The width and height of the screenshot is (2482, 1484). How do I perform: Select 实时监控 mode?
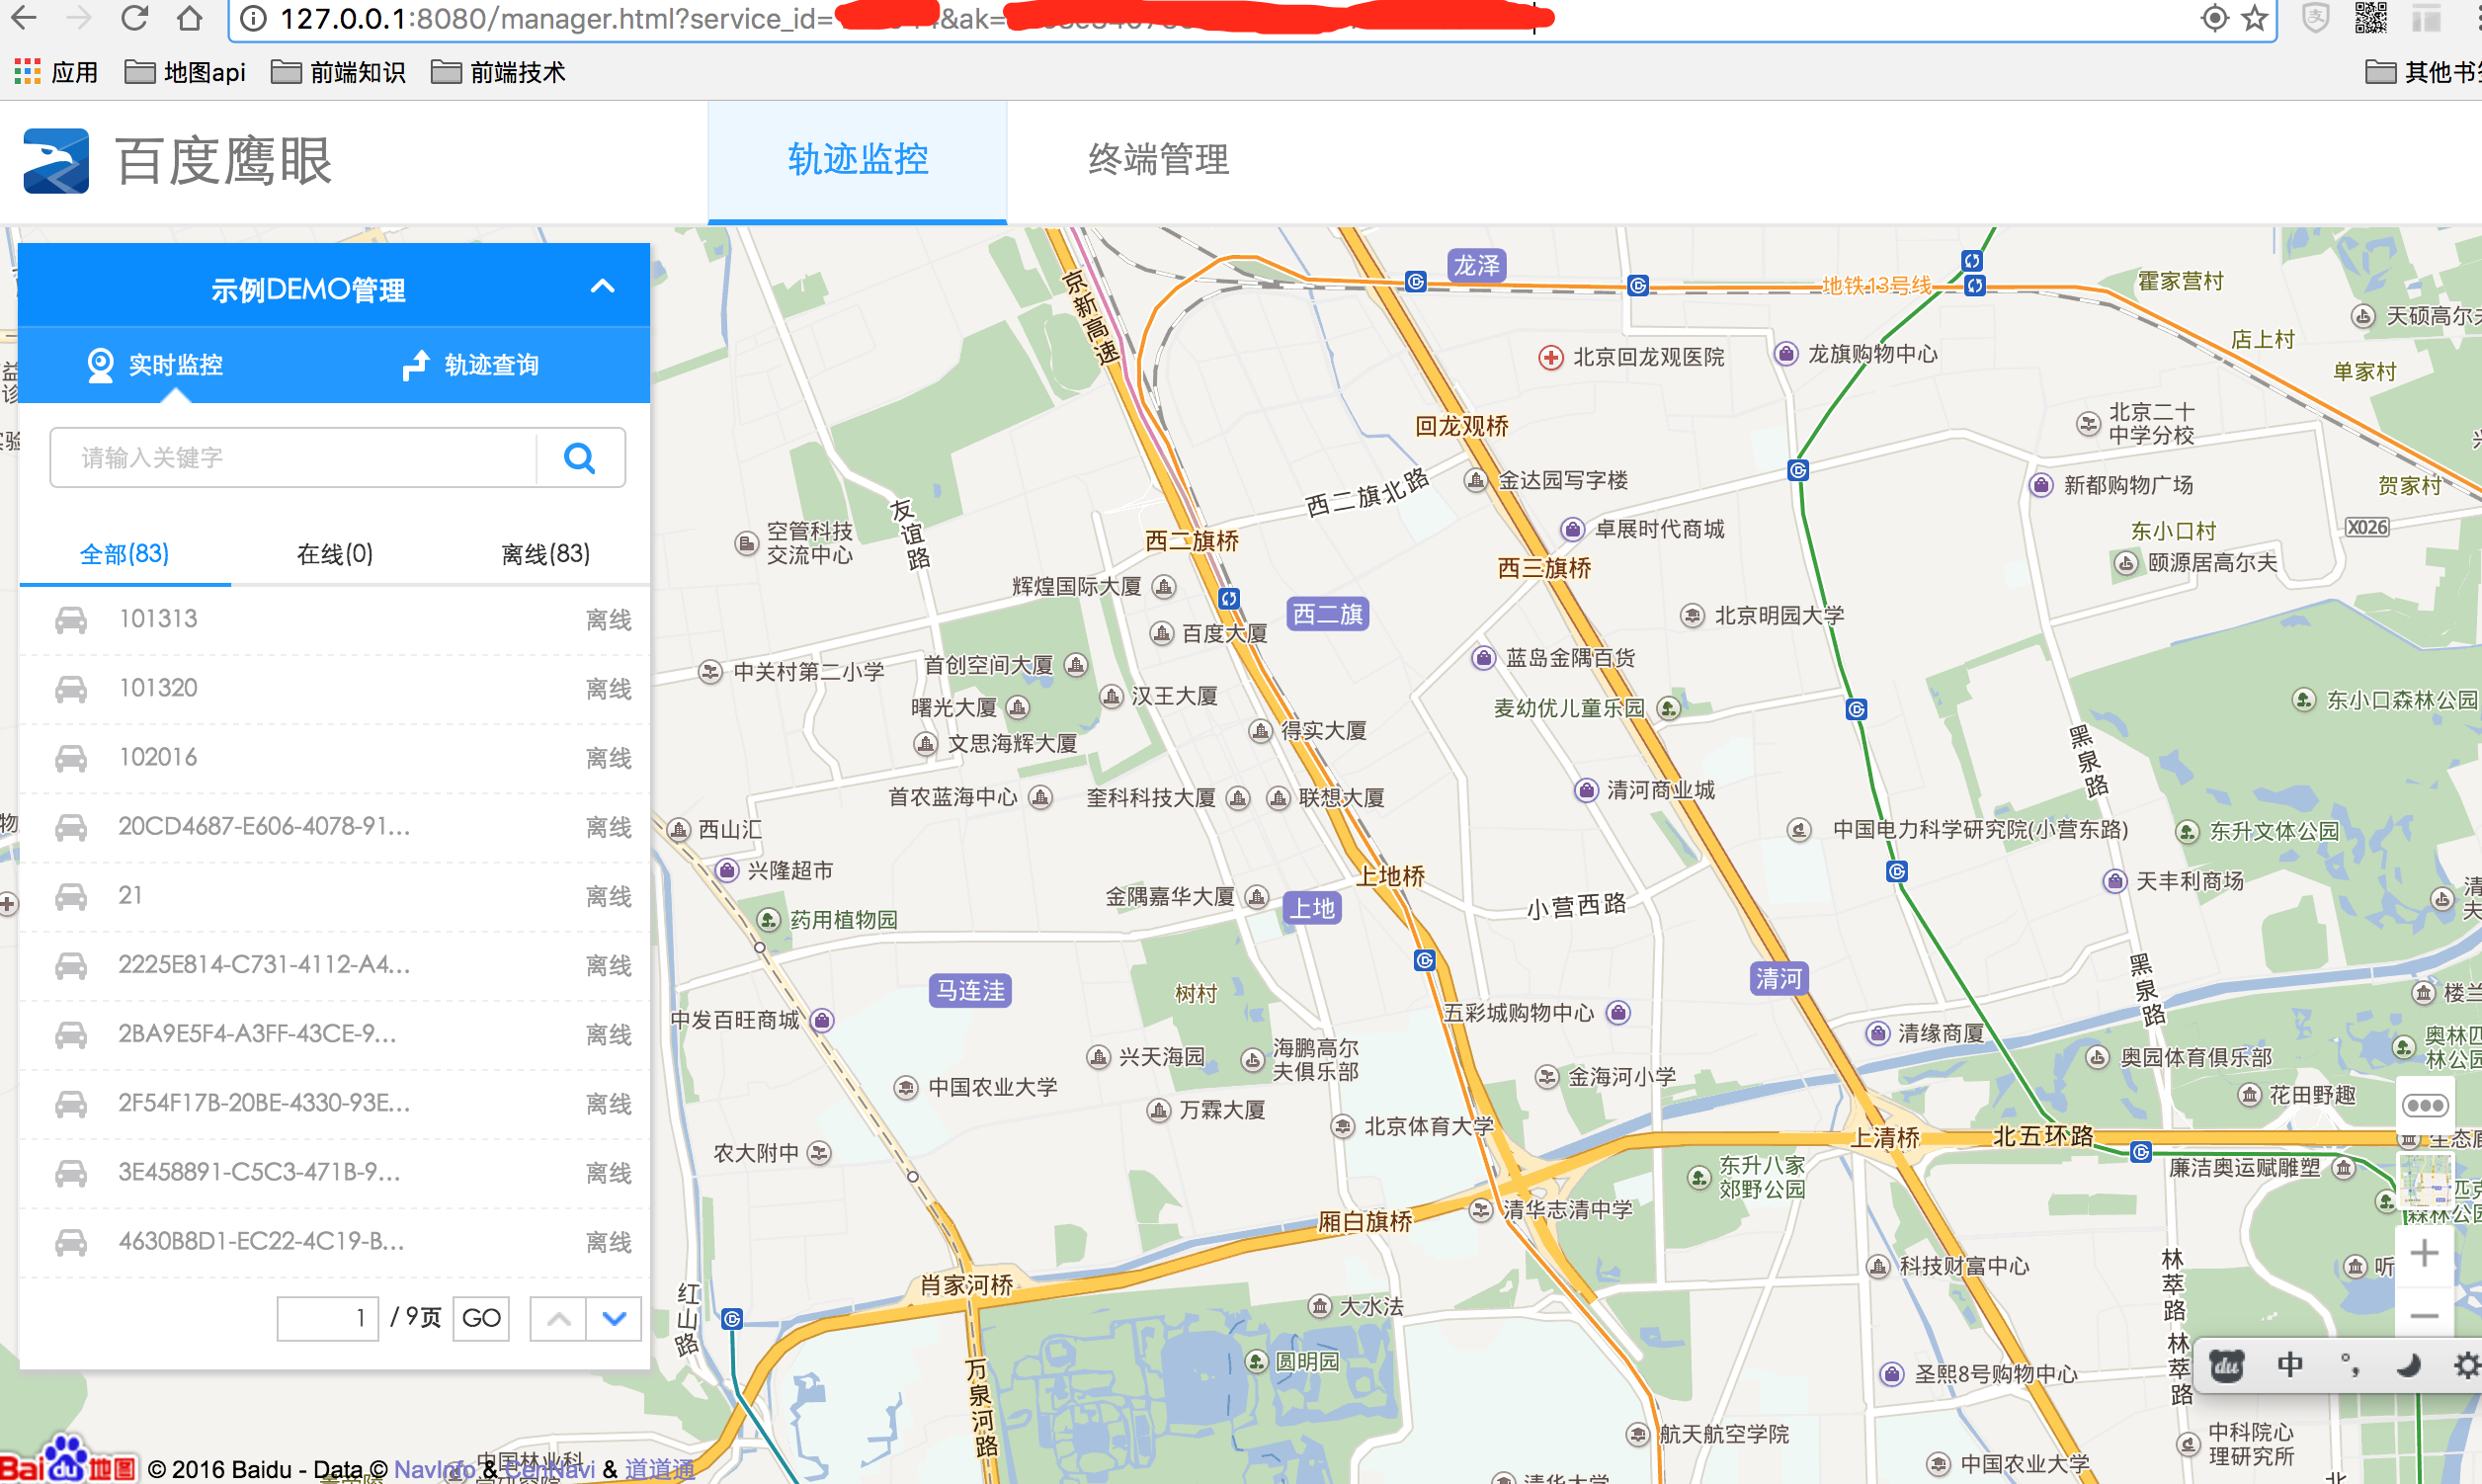tap(157, 365)
